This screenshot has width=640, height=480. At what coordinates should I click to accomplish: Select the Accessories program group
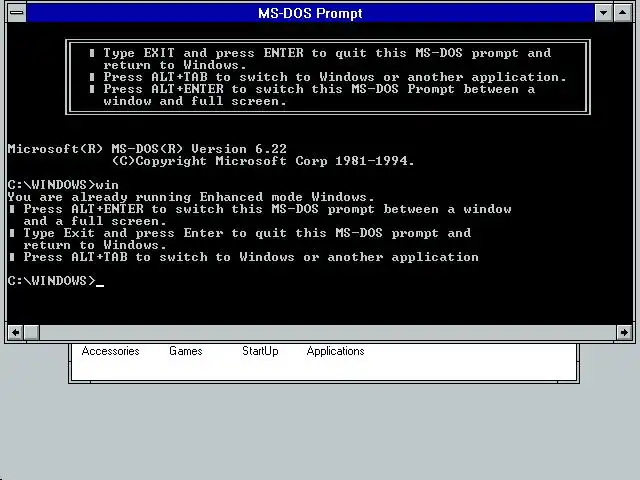[110, 351]
